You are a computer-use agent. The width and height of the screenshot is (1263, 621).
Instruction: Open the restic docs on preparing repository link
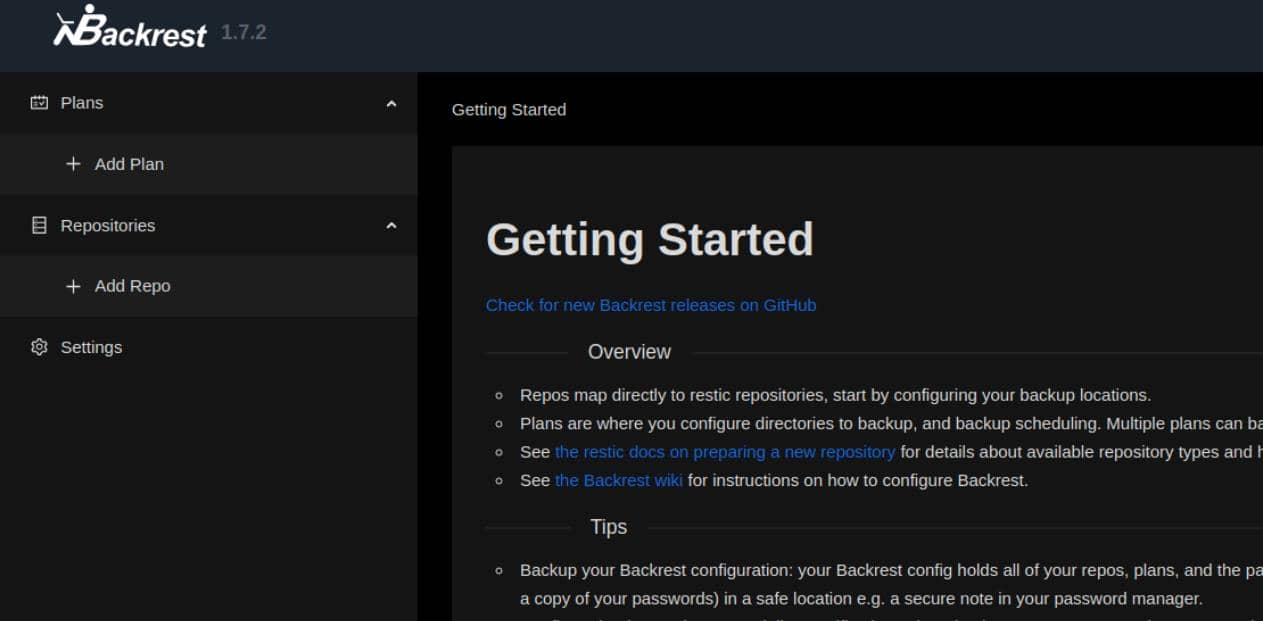[x=725, y=452]
